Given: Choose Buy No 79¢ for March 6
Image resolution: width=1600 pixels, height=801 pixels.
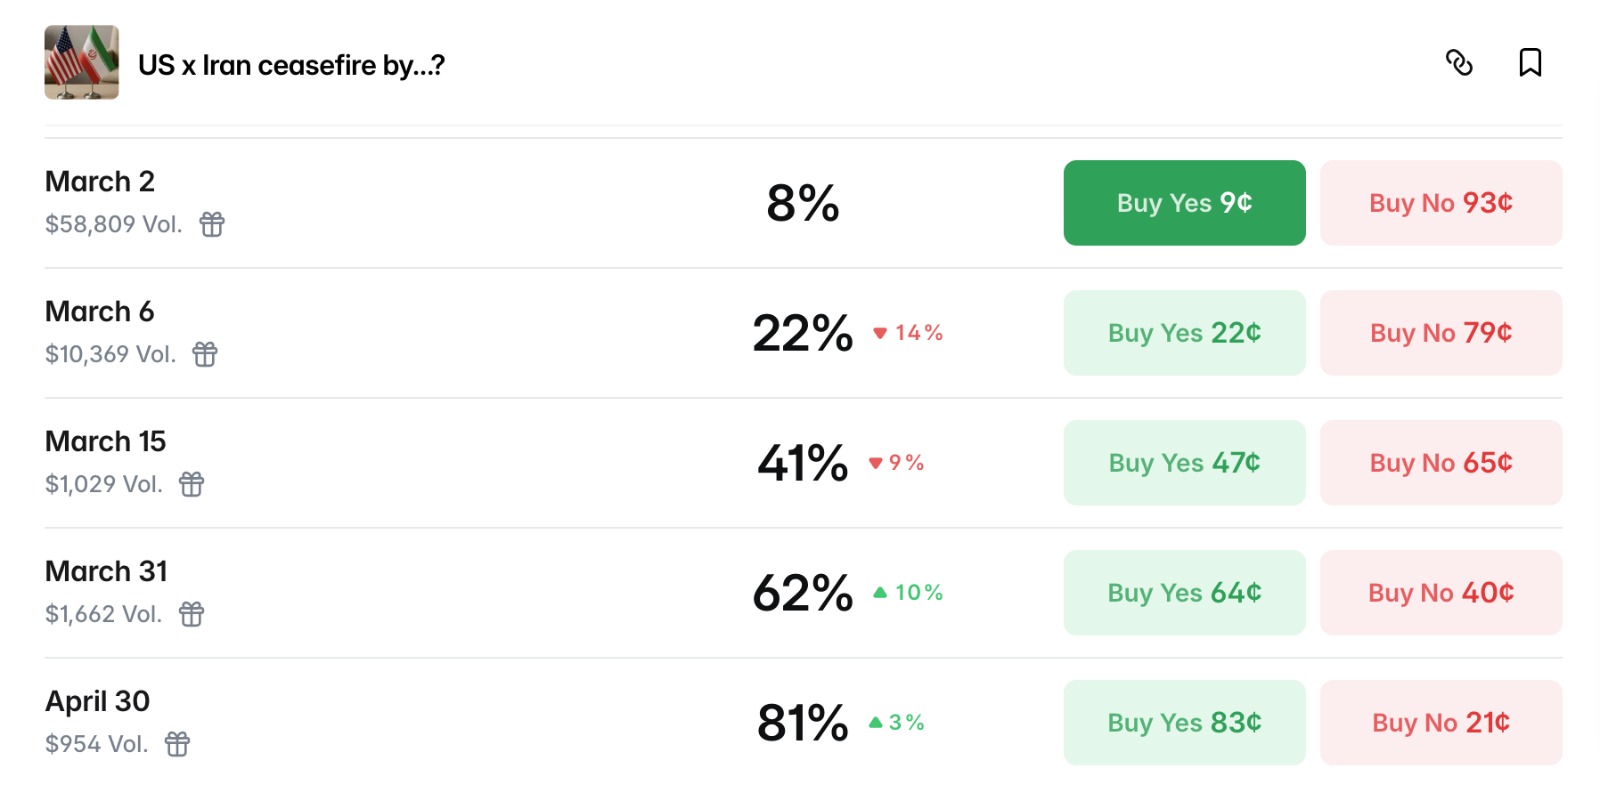Looking at the screenshot, I should (1440, 333).
